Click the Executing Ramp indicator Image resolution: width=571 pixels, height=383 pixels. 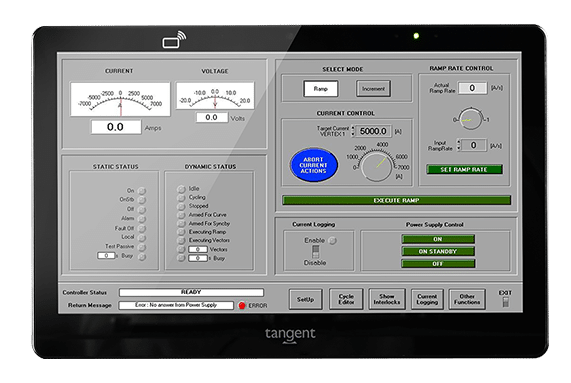click(x=181, y=232)
